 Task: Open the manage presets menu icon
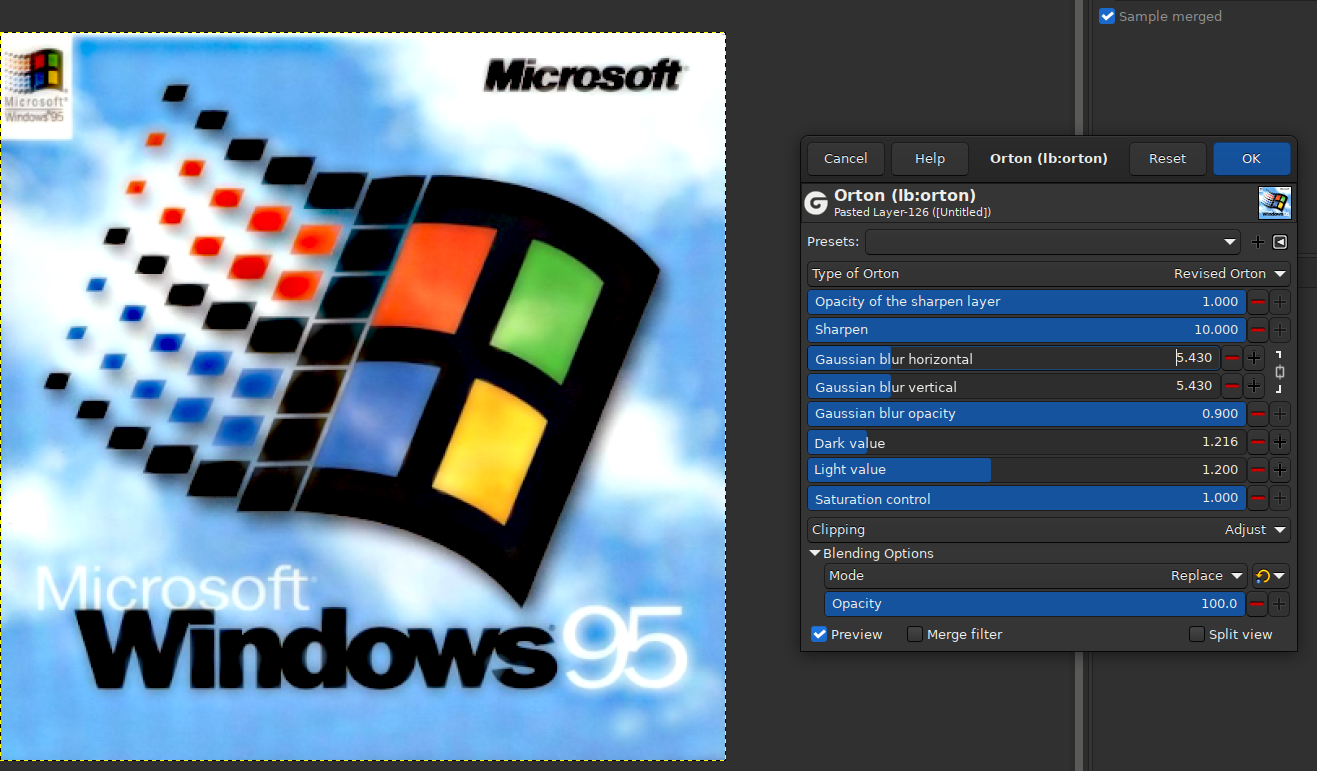click(1280, 242)
